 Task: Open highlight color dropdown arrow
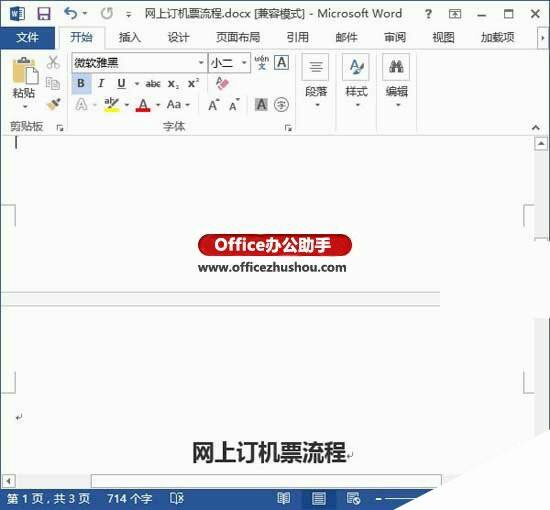[127, 105]
